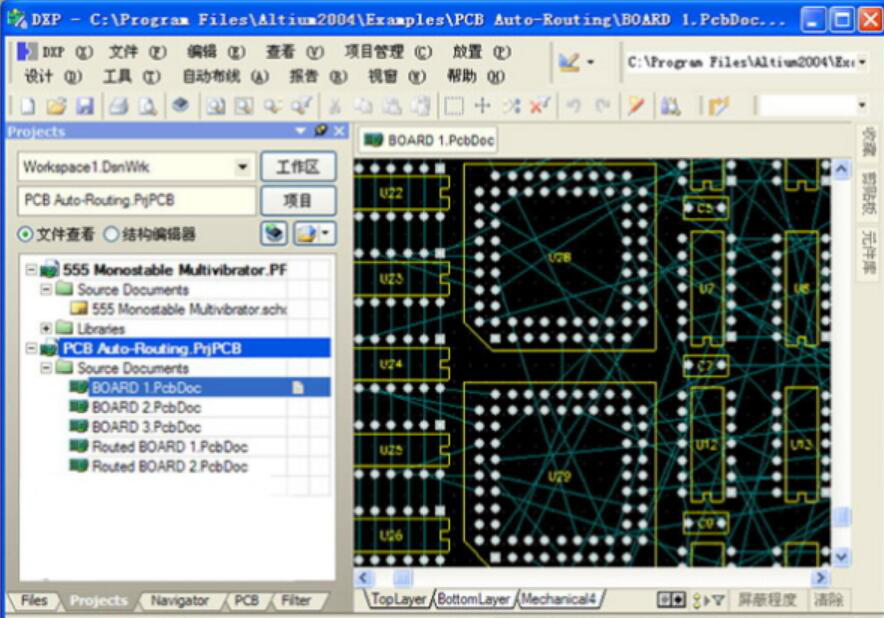Click the vertical scrollbar thumb beside PCB view
884x618 pixels.
pyautogui.click(x=841, y=517)
